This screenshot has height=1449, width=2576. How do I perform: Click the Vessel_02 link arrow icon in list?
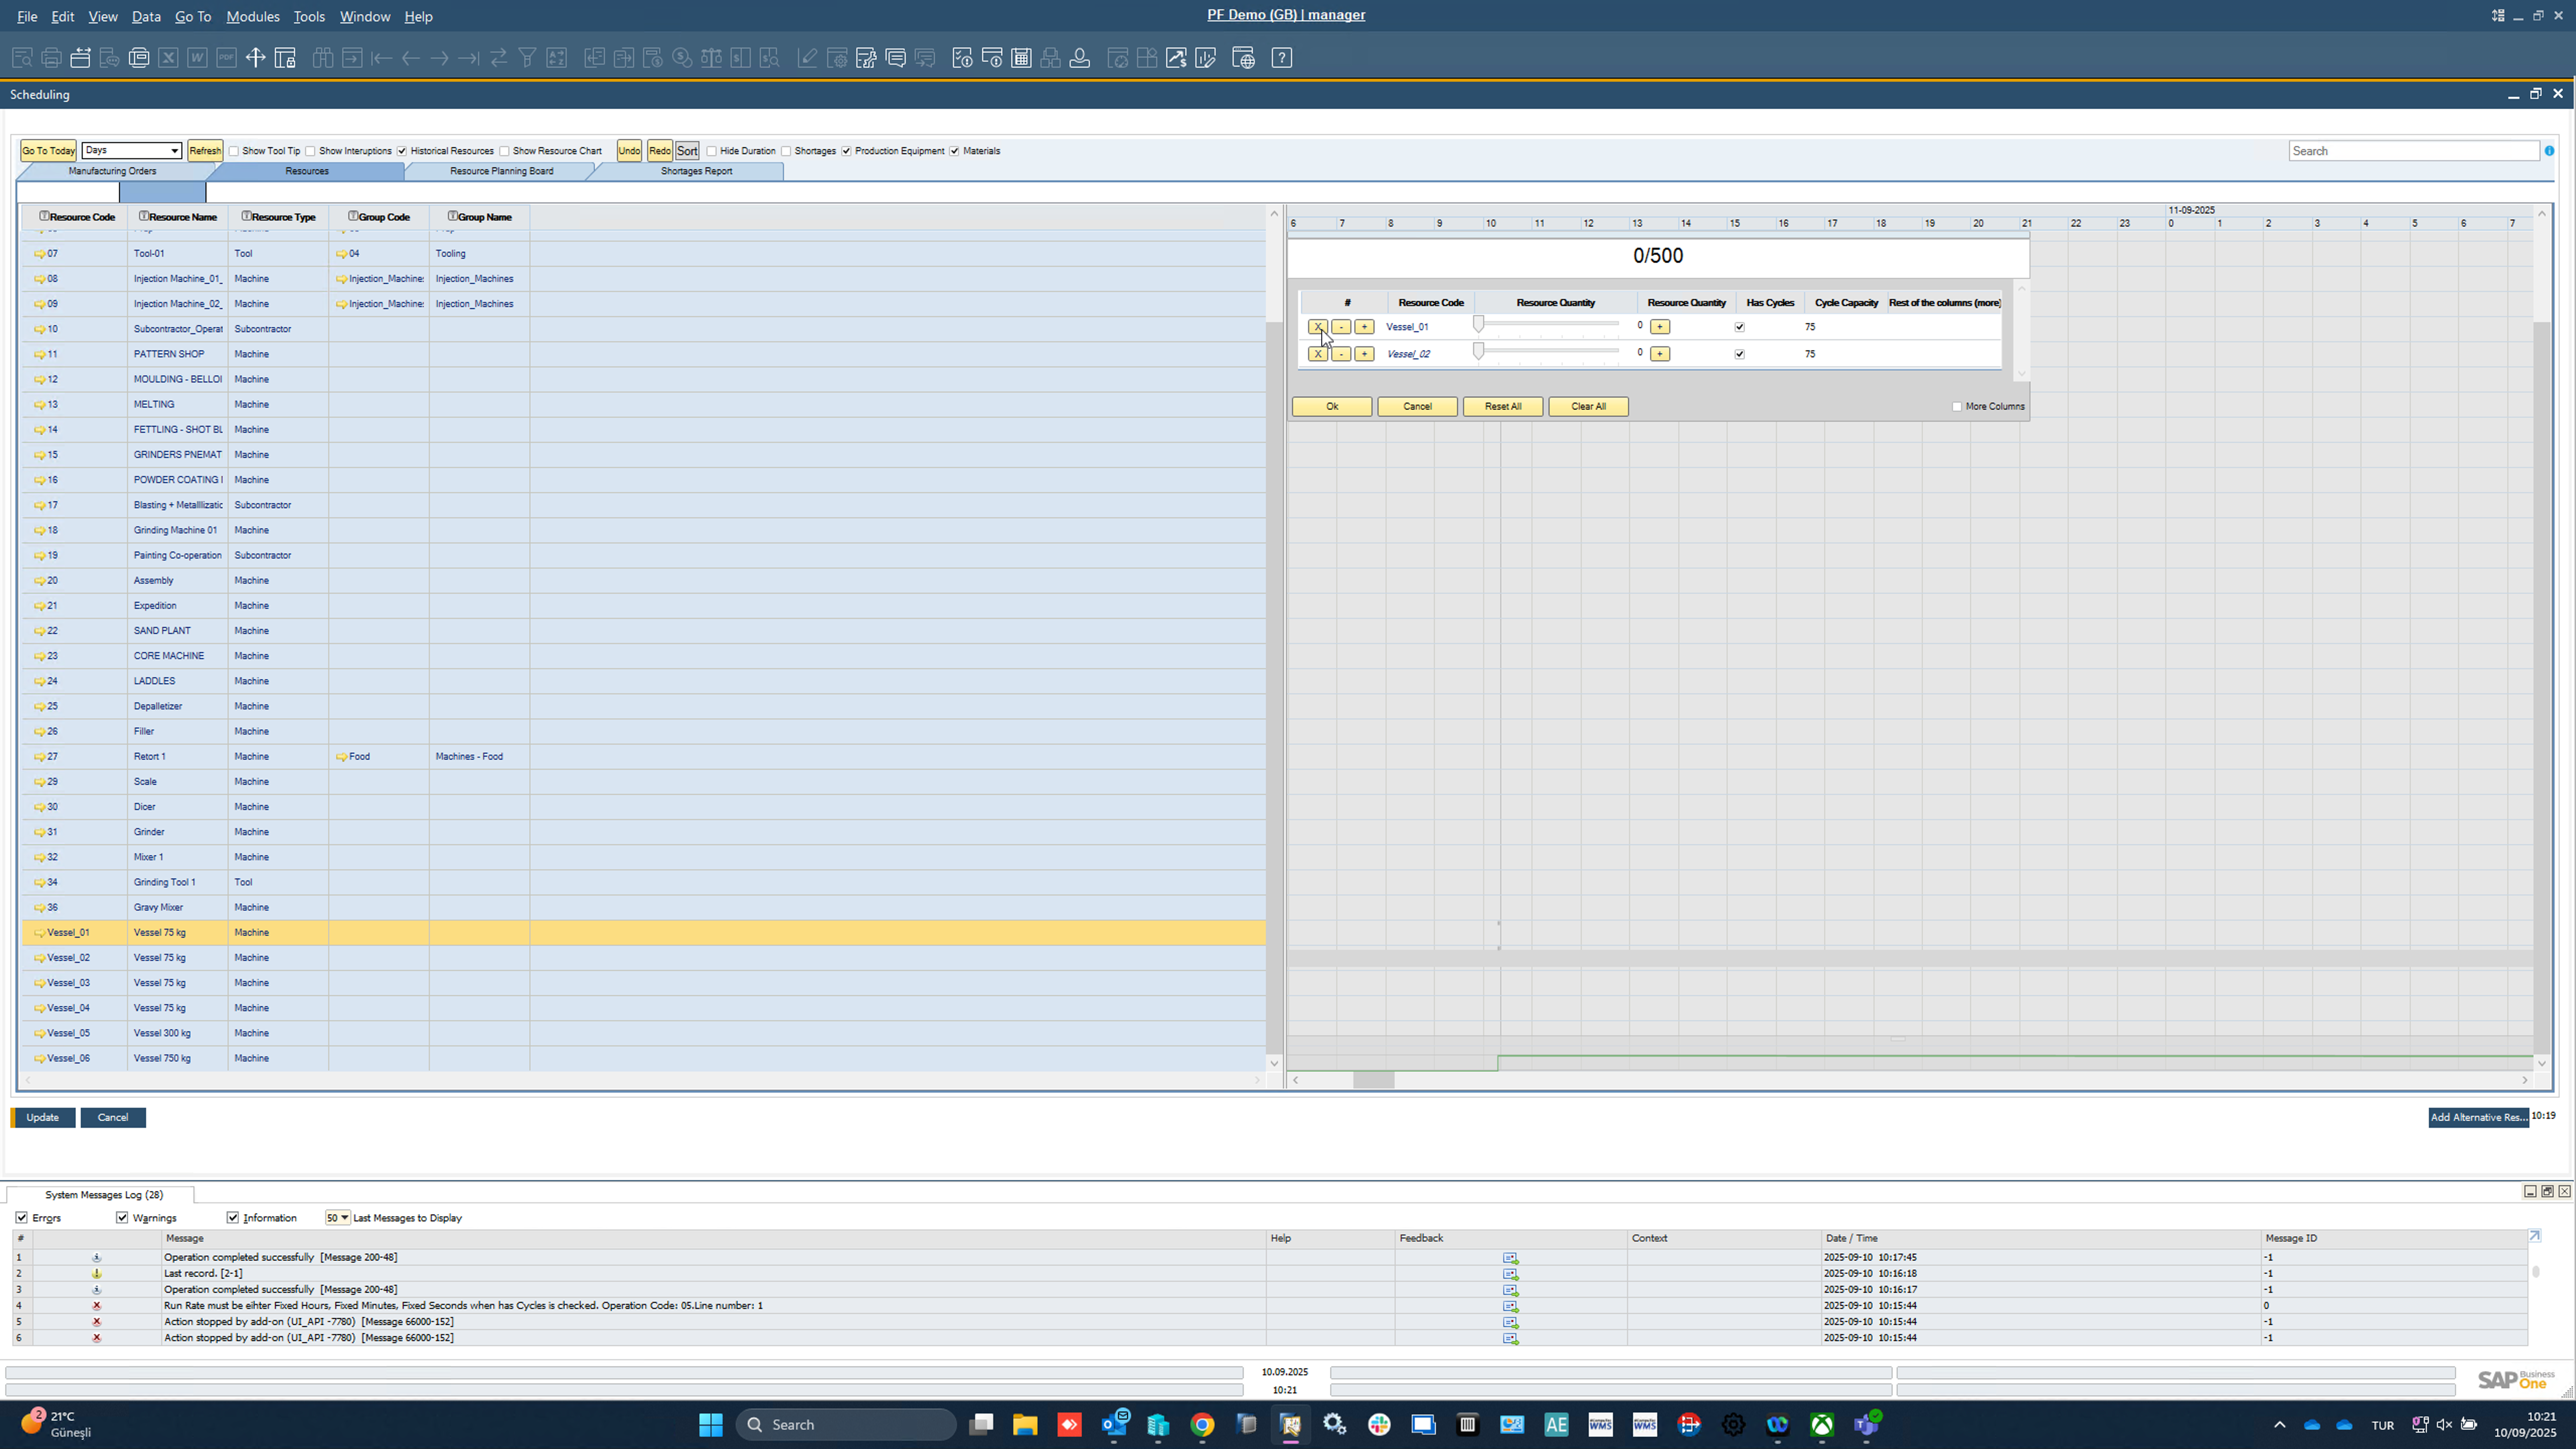[40, 958]
